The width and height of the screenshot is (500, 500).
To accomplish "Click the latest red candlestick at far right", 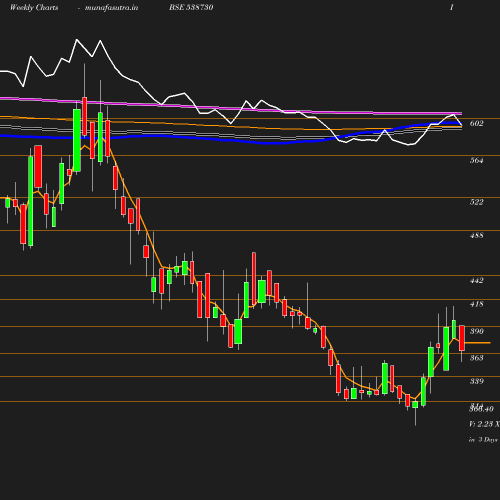I will tap(462, 338).
